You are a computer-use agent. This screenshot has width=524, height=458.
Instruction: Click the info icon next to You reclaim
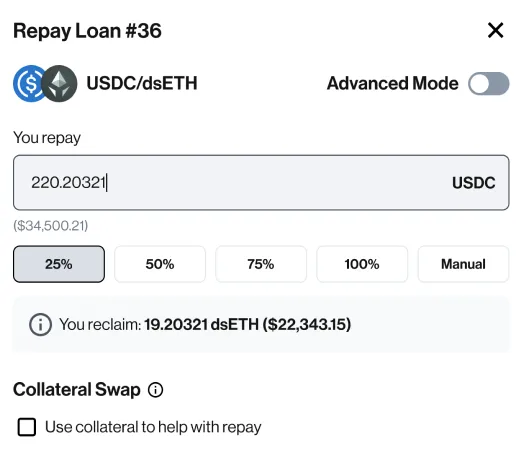click(40, 324)
